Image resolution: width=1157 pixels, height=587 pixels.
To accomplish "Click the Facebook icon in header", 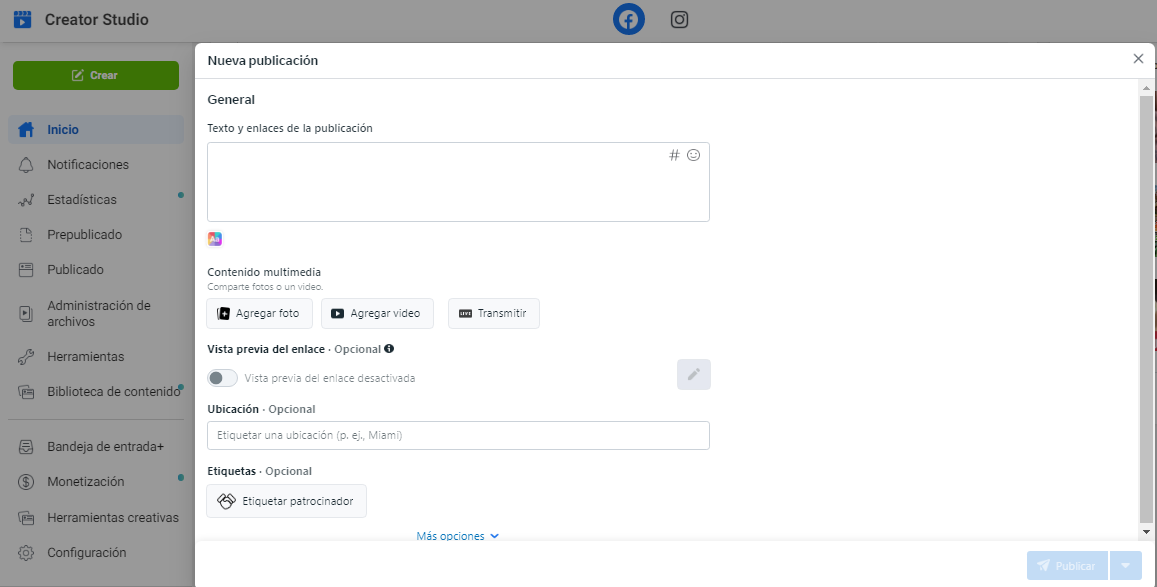I will (628, 20).
